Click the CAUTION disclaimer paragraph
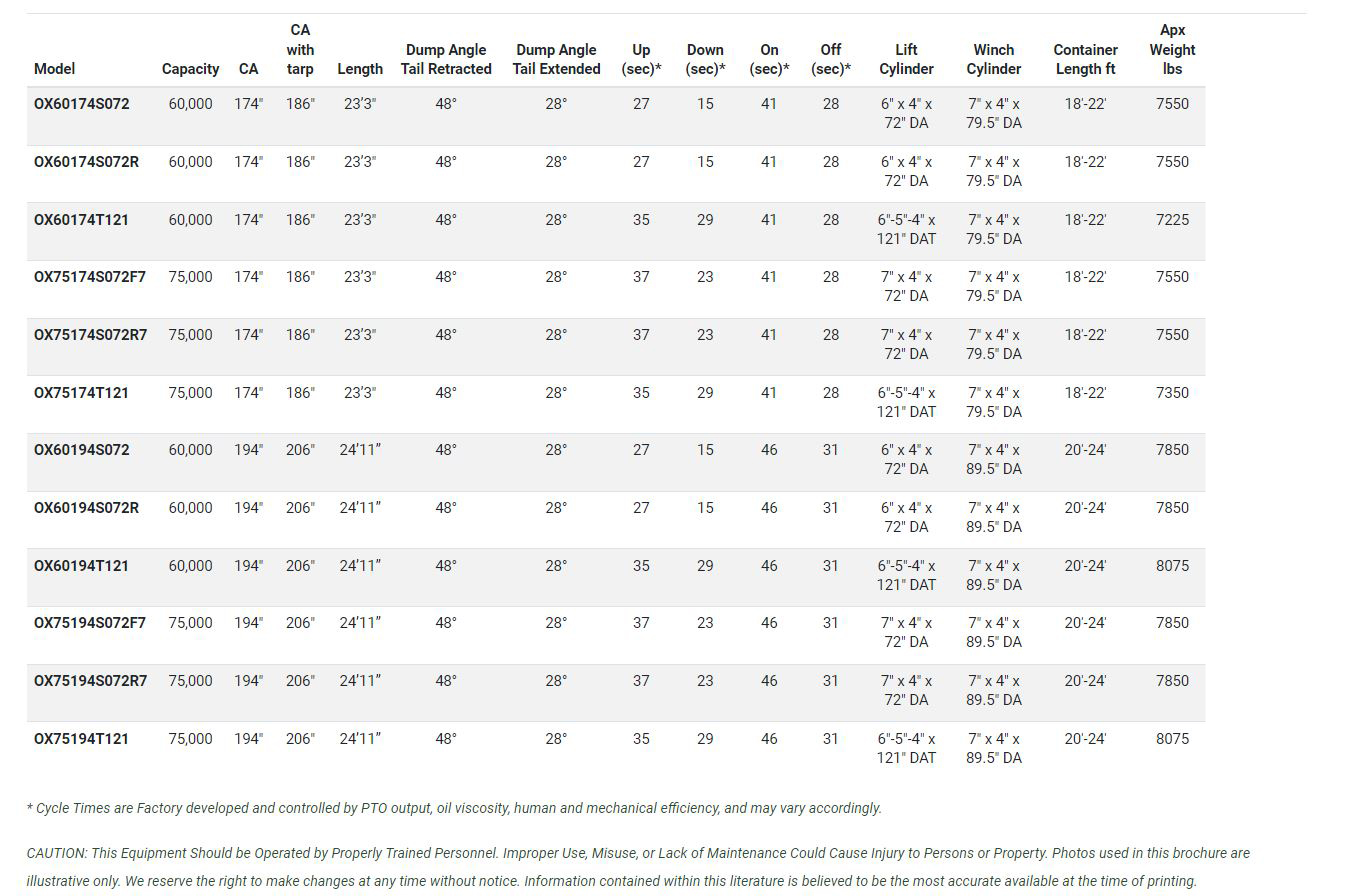 638,867
